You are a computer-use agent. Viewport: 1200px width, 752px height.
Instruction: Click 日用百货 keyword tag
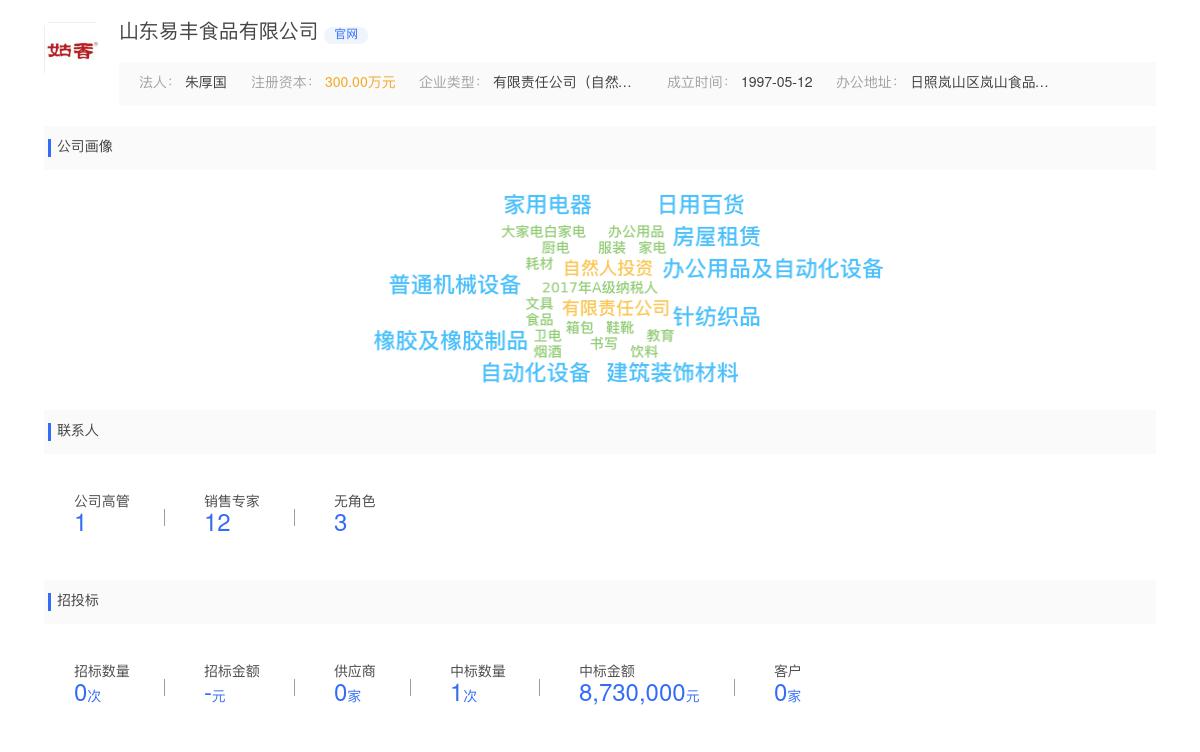tap(700, 205)
